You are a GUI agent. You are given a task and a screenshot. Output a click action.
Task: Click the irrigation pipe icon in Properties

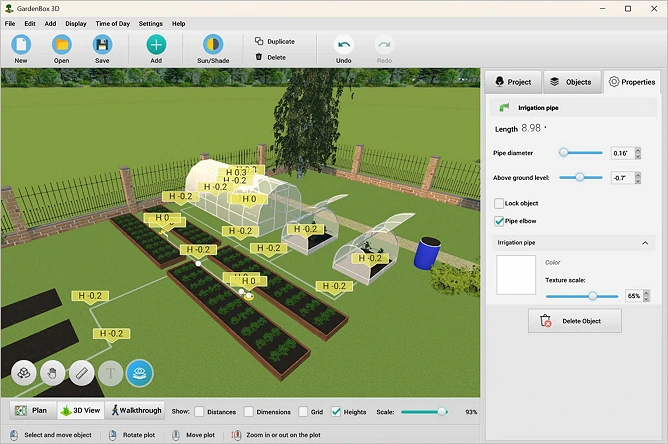coord(504,108)
